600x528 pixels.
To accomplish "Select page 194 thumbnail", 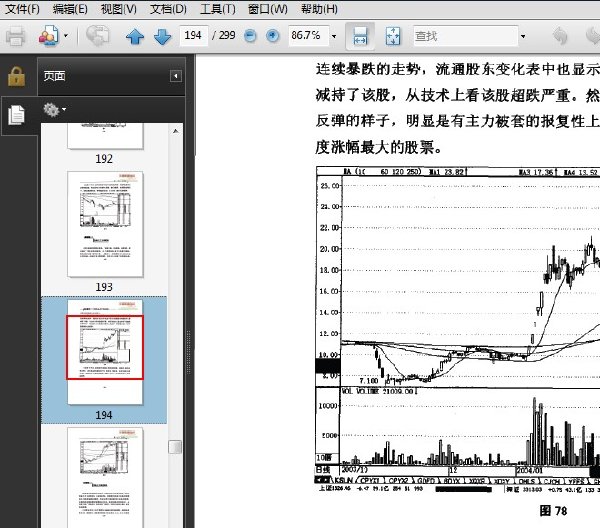I will click(x=105, y=352).
